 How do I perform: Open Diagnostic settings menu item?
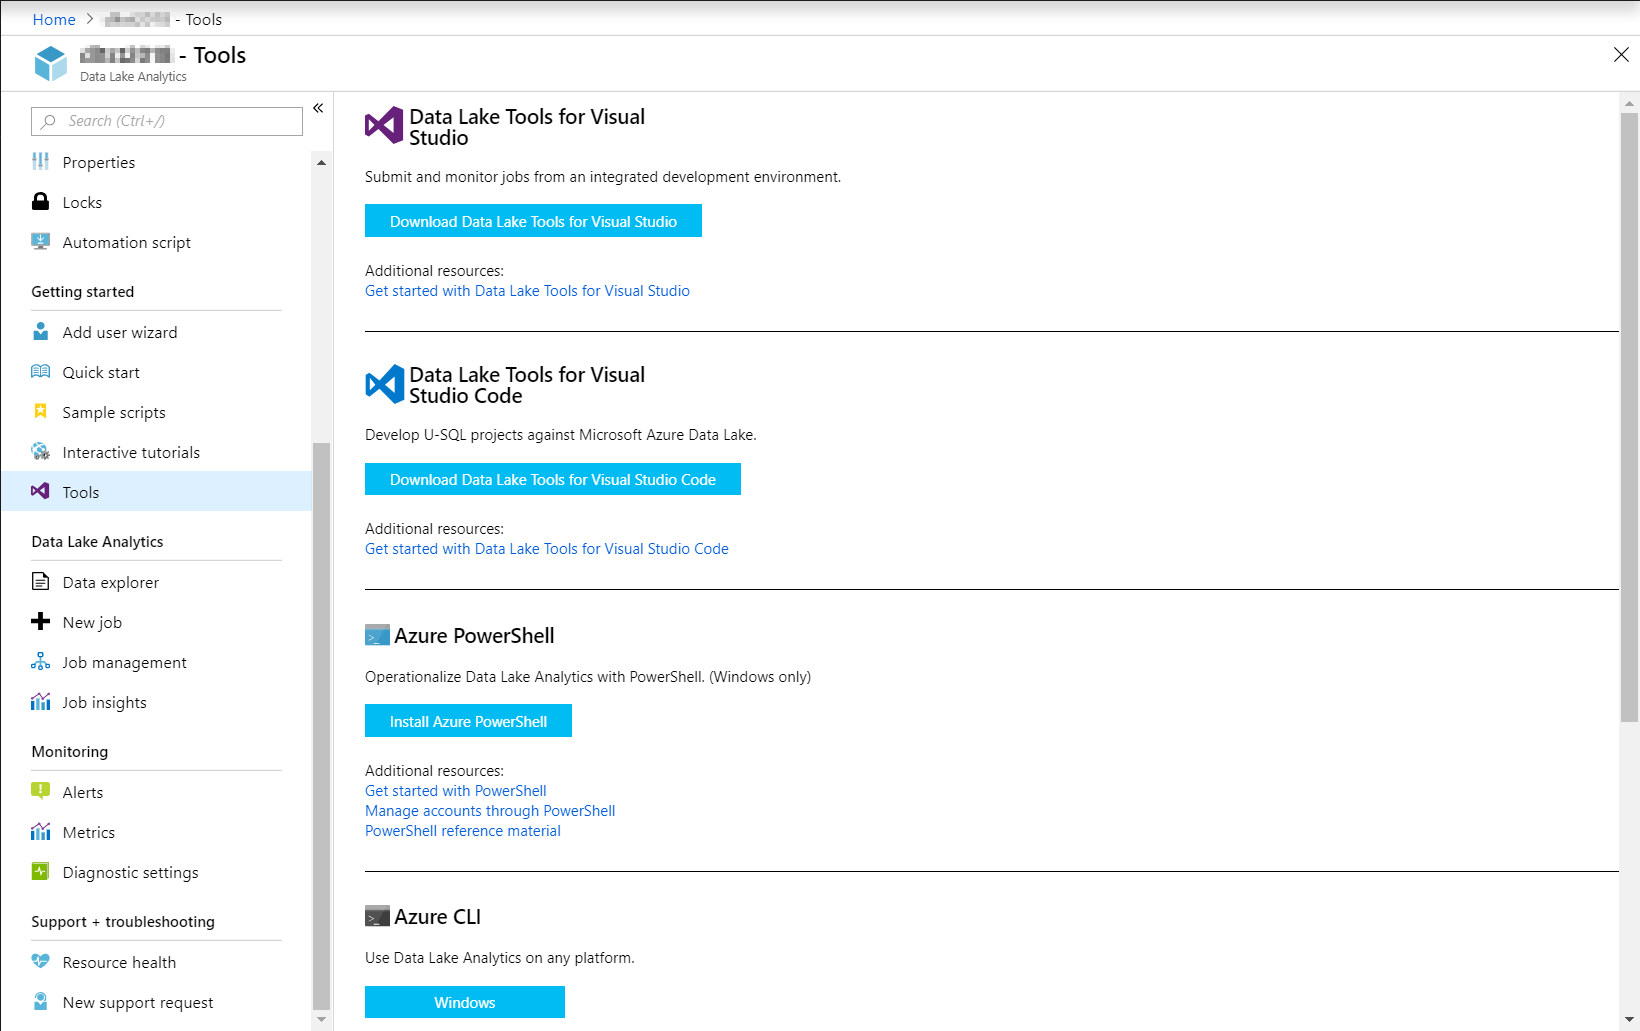[157, 872]
